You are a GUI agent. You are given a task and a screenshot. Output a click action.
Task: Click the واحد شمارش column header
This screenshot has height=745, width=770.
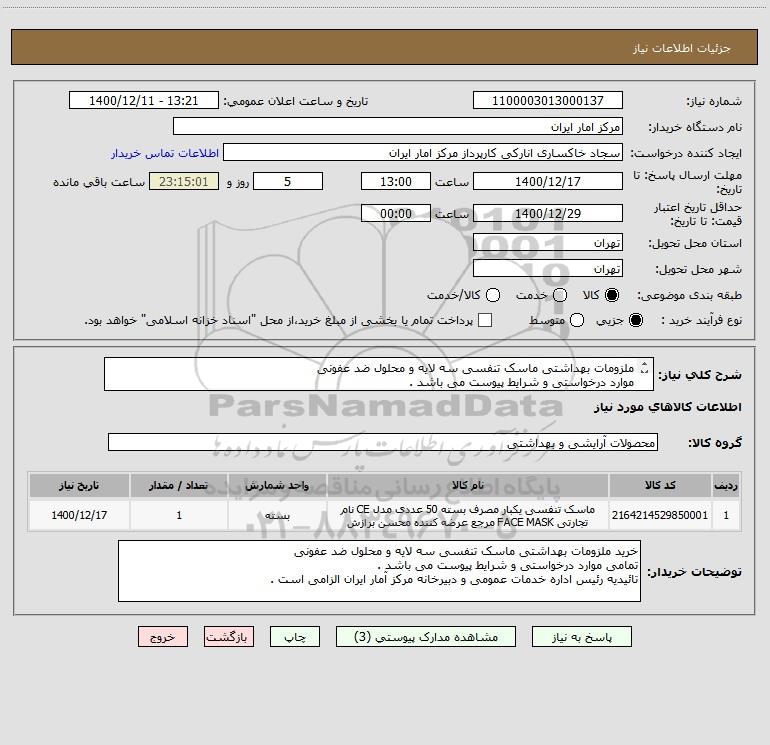tap(277, 485)
